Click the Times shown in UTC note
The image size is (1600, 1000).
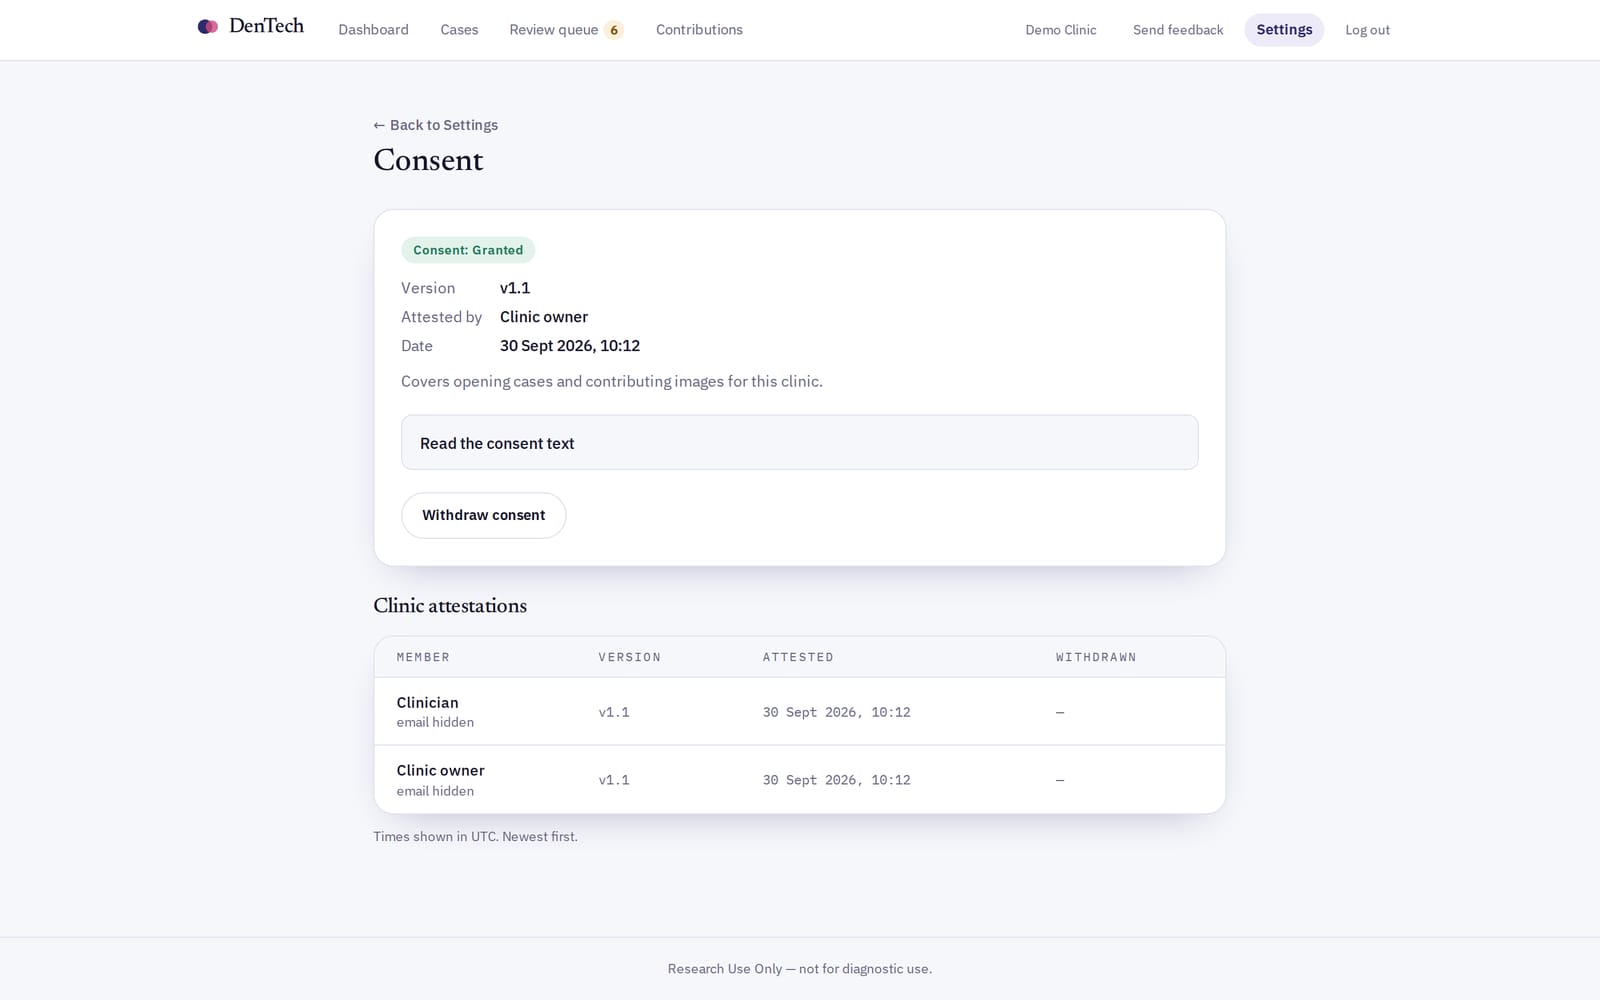pyautogui.click(x=475, y=837)
